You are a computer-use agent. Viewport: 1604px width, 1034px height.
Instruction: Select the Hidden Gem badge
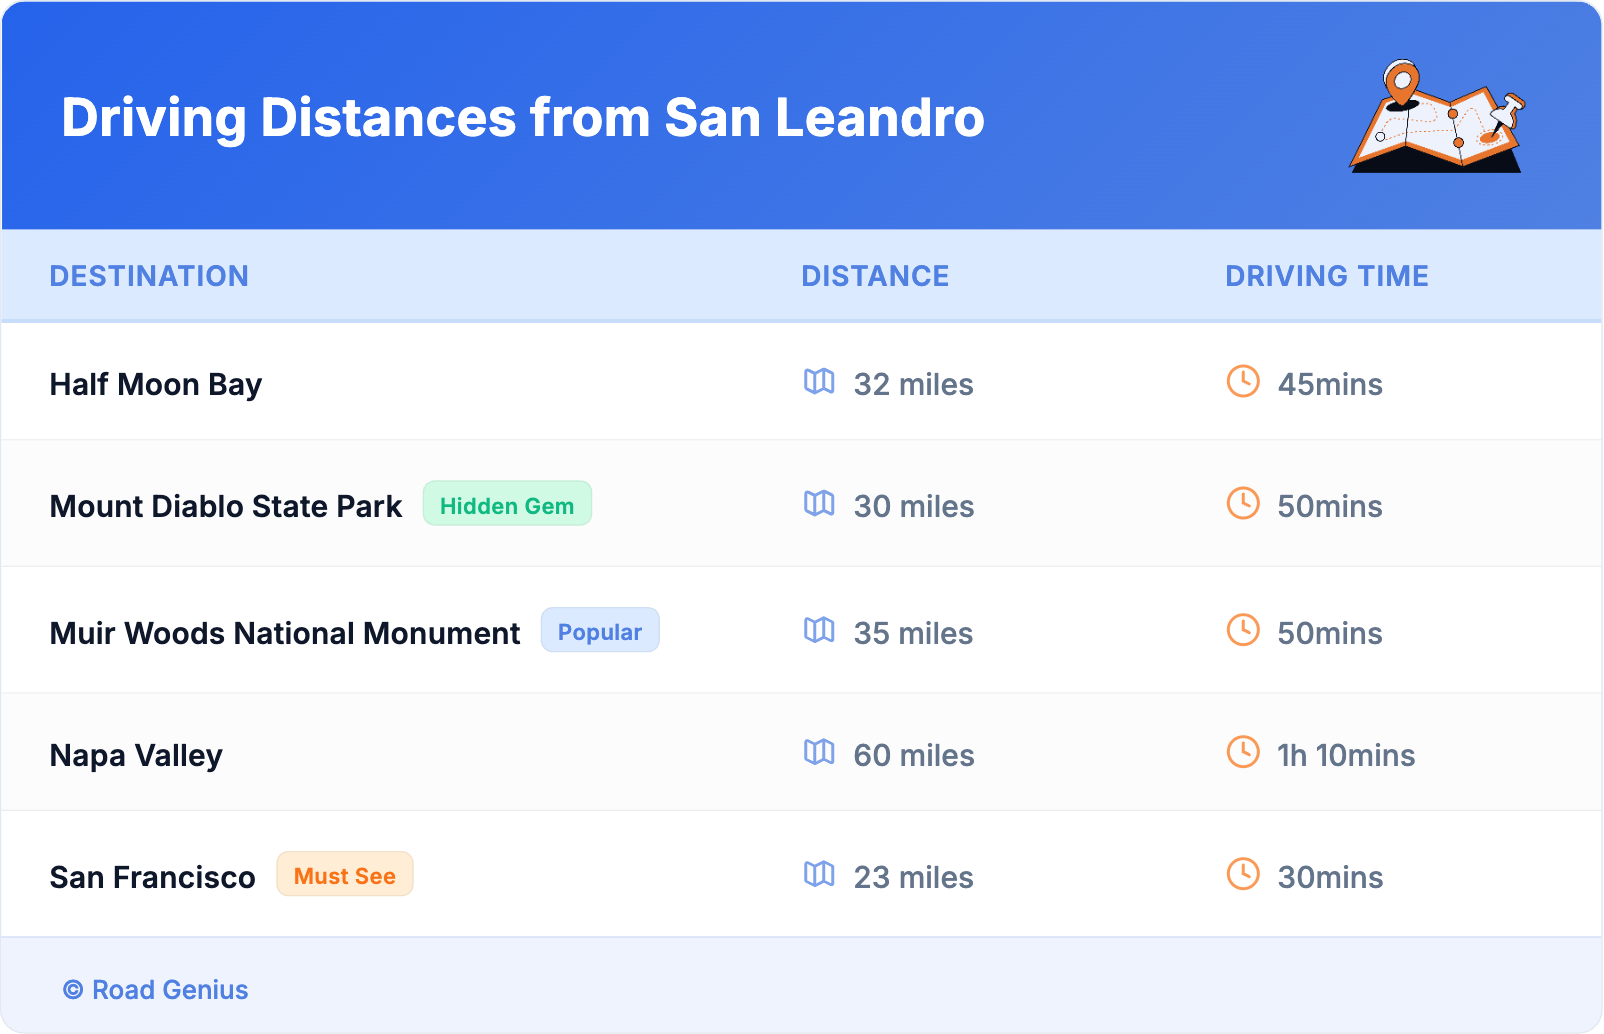point(507,505)
